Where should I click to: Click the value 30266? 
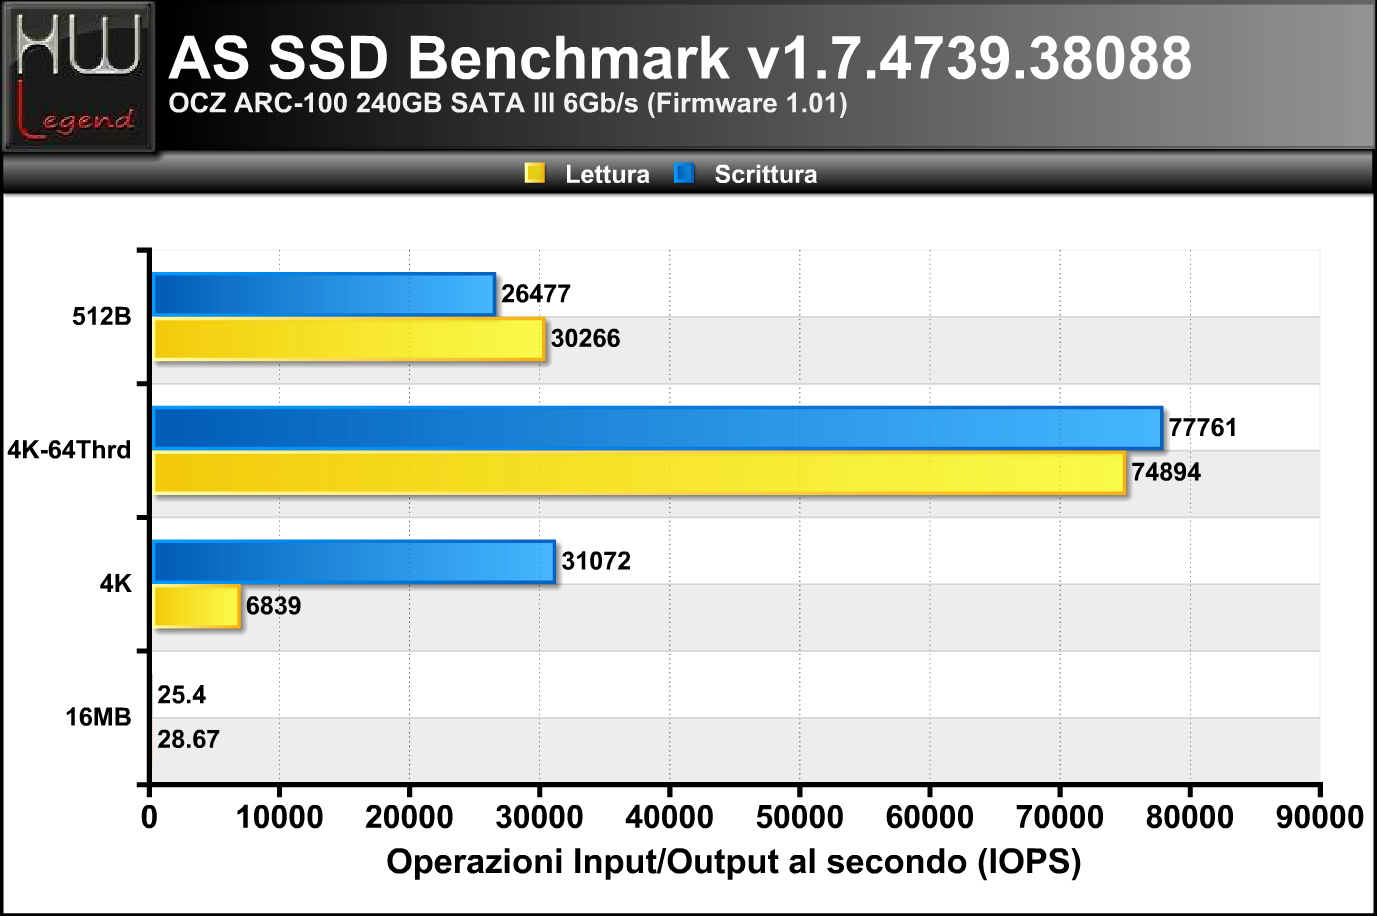coord(586,339)
